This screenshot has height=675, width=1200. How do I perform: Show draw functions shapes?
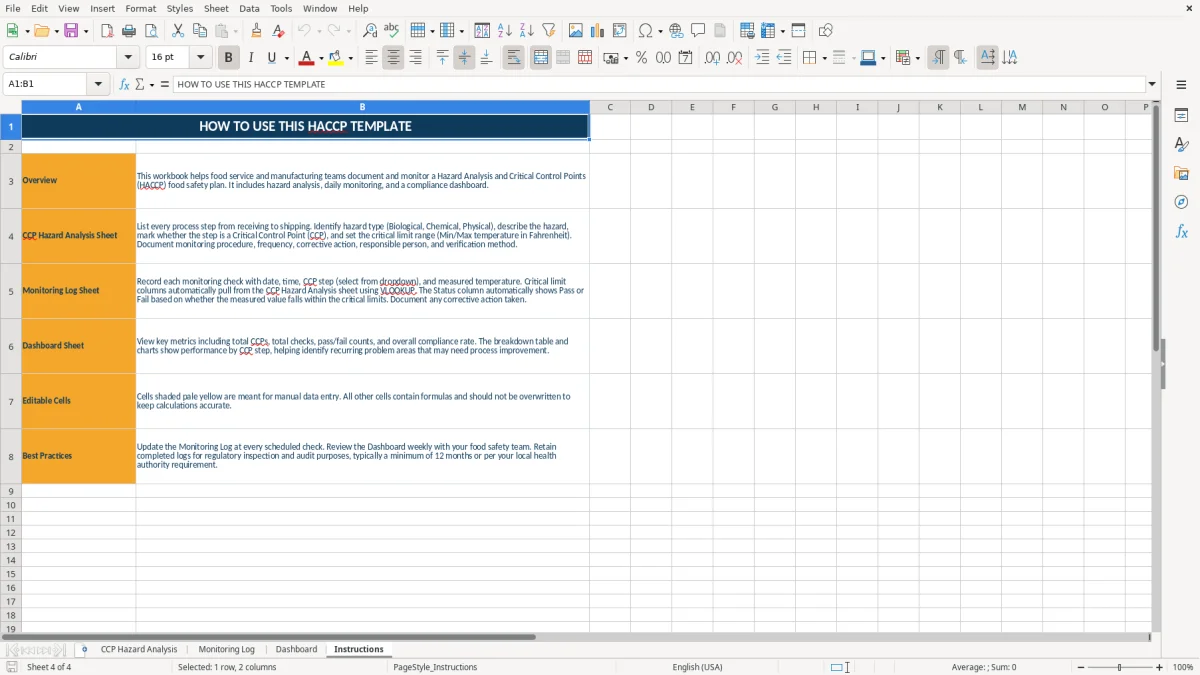826,31
